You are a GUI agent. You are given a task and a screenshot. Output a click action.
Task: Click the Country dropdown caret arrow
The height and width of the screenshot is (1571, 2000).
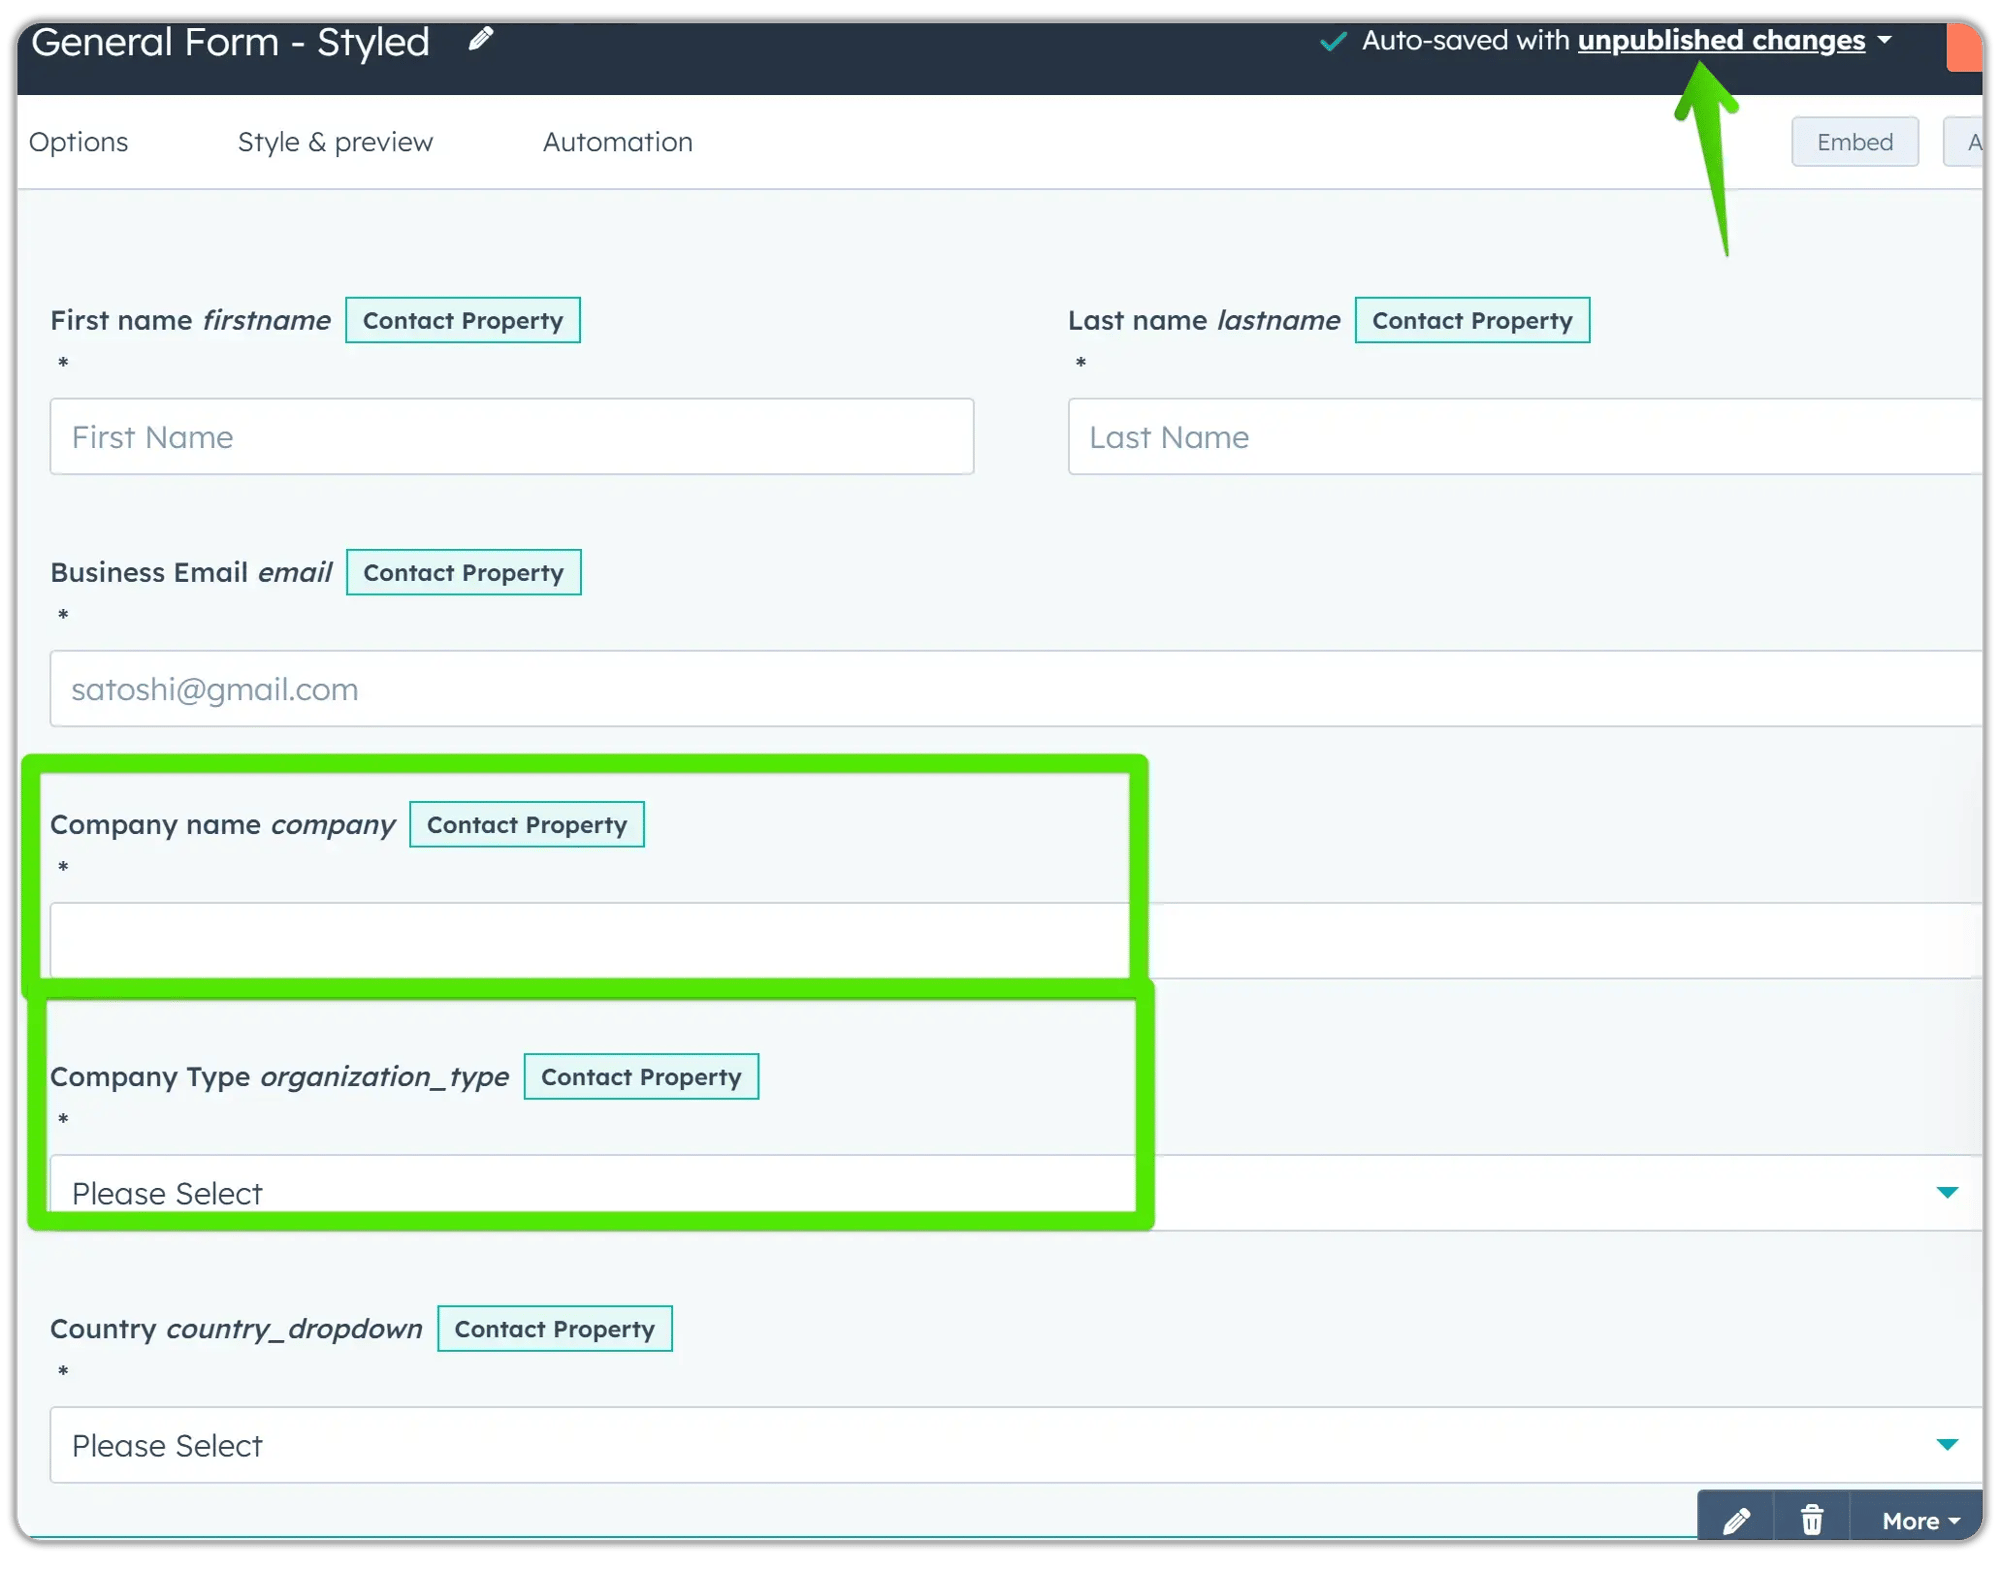coord(1946,1444)
